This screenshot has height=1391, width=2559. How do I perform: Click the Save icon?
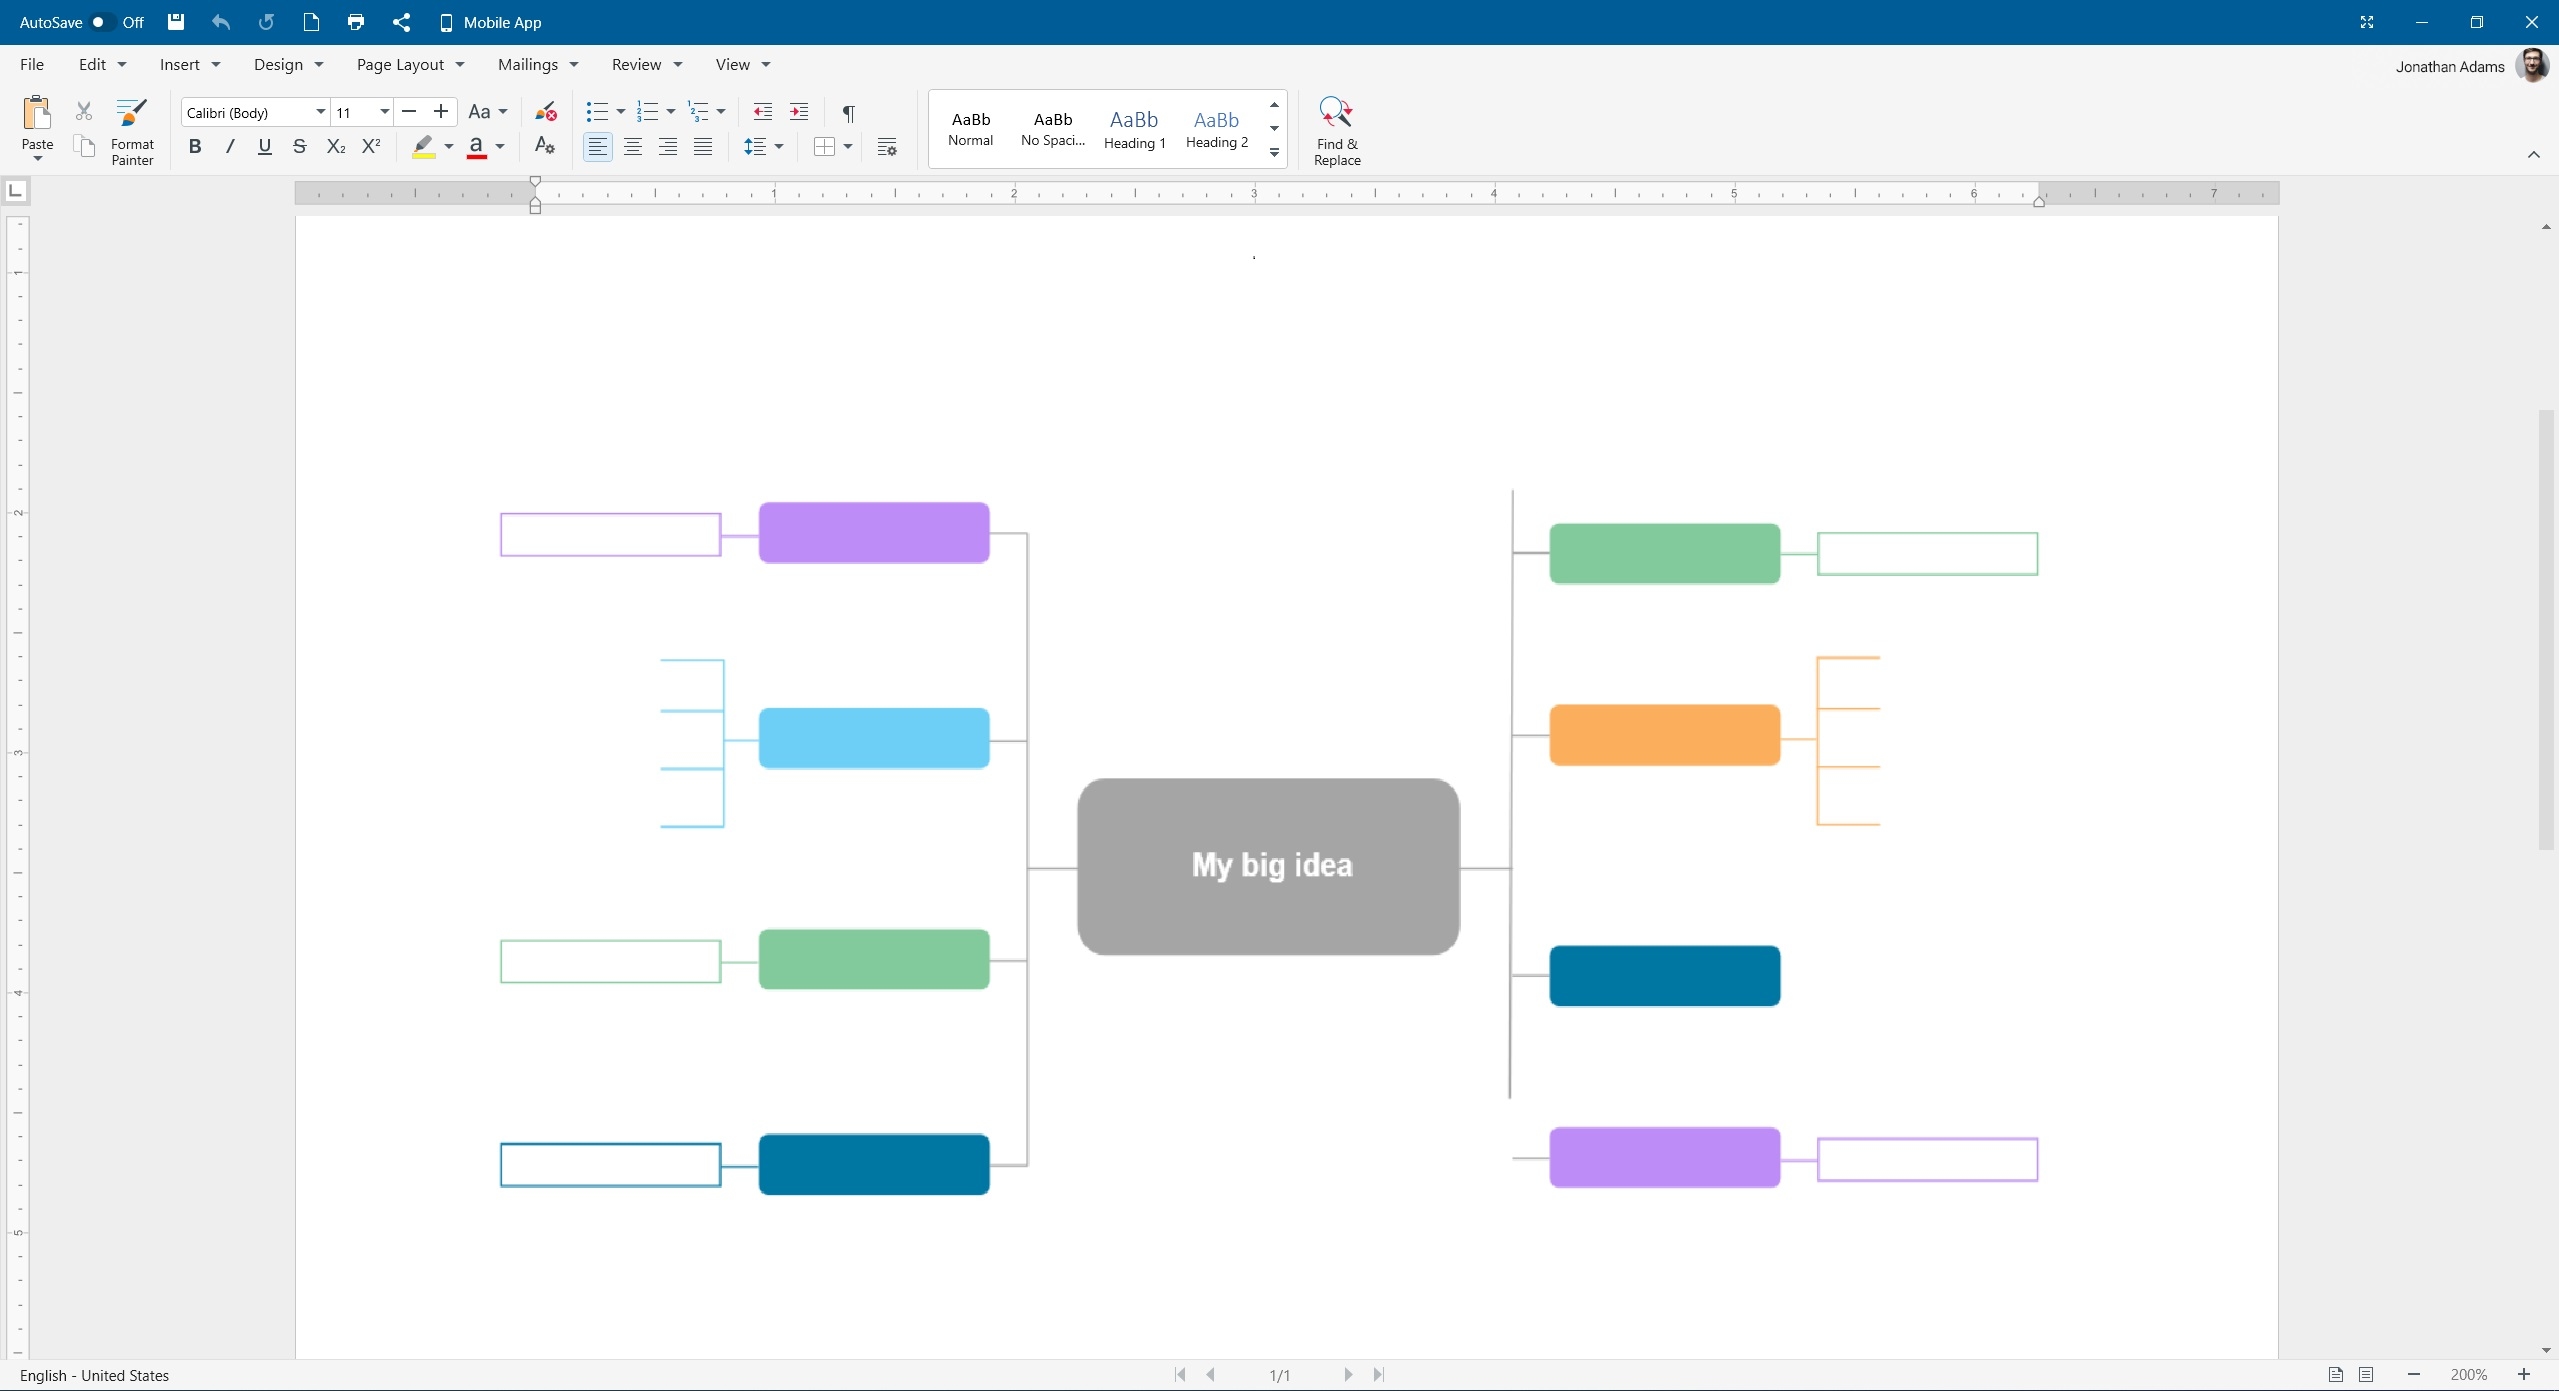click(176, 22)
